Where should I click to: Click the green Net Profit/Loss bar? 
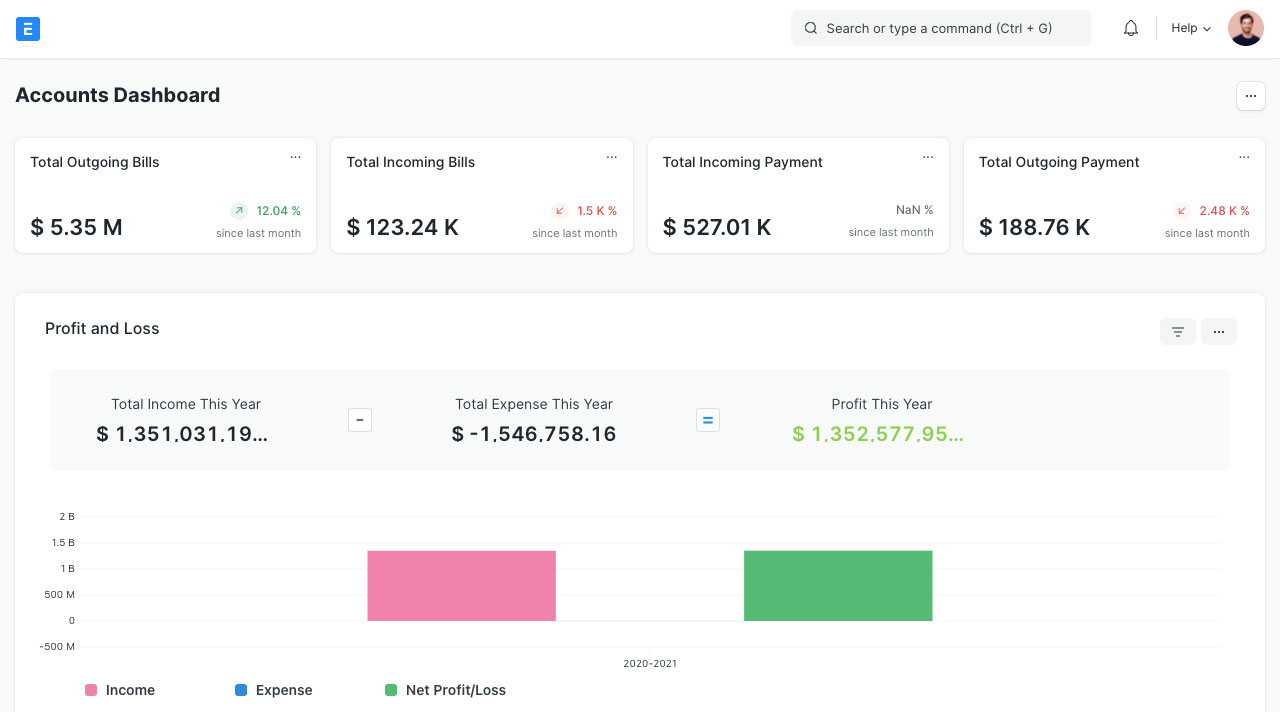[x=837, y=586]
